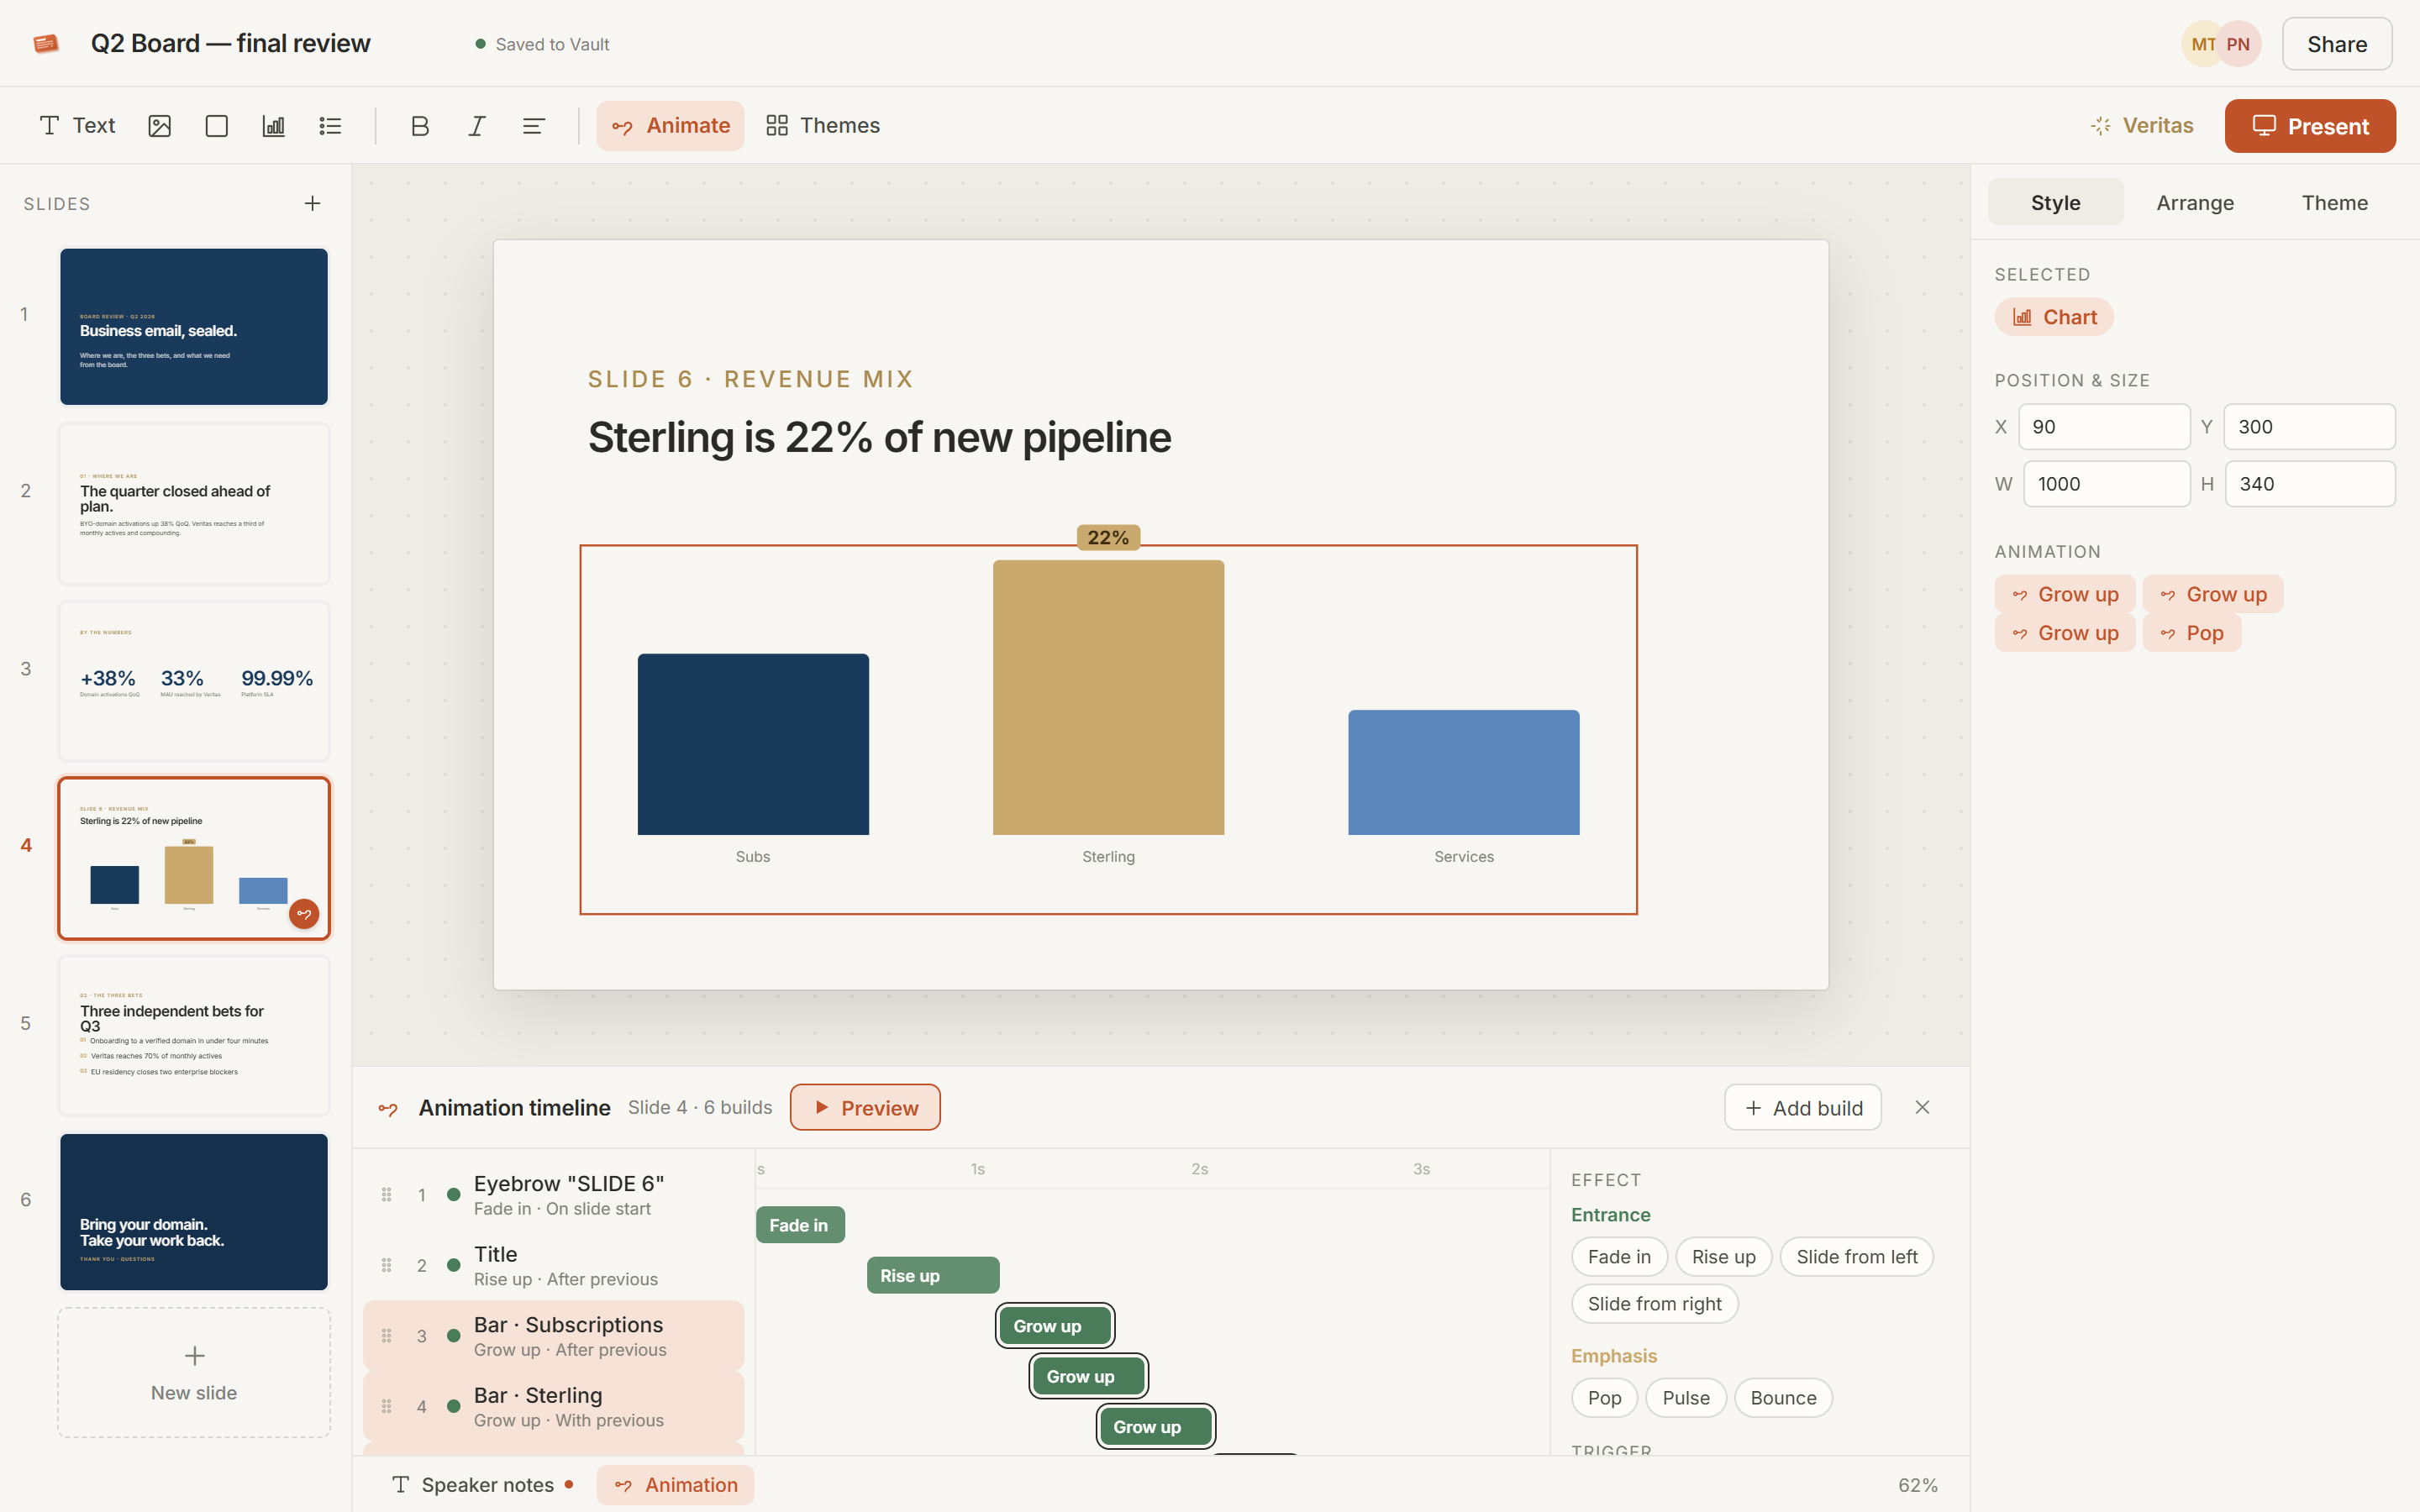Insert a chart from the toolbar
Screen dimensions: 2420x1512
[273, 125]
